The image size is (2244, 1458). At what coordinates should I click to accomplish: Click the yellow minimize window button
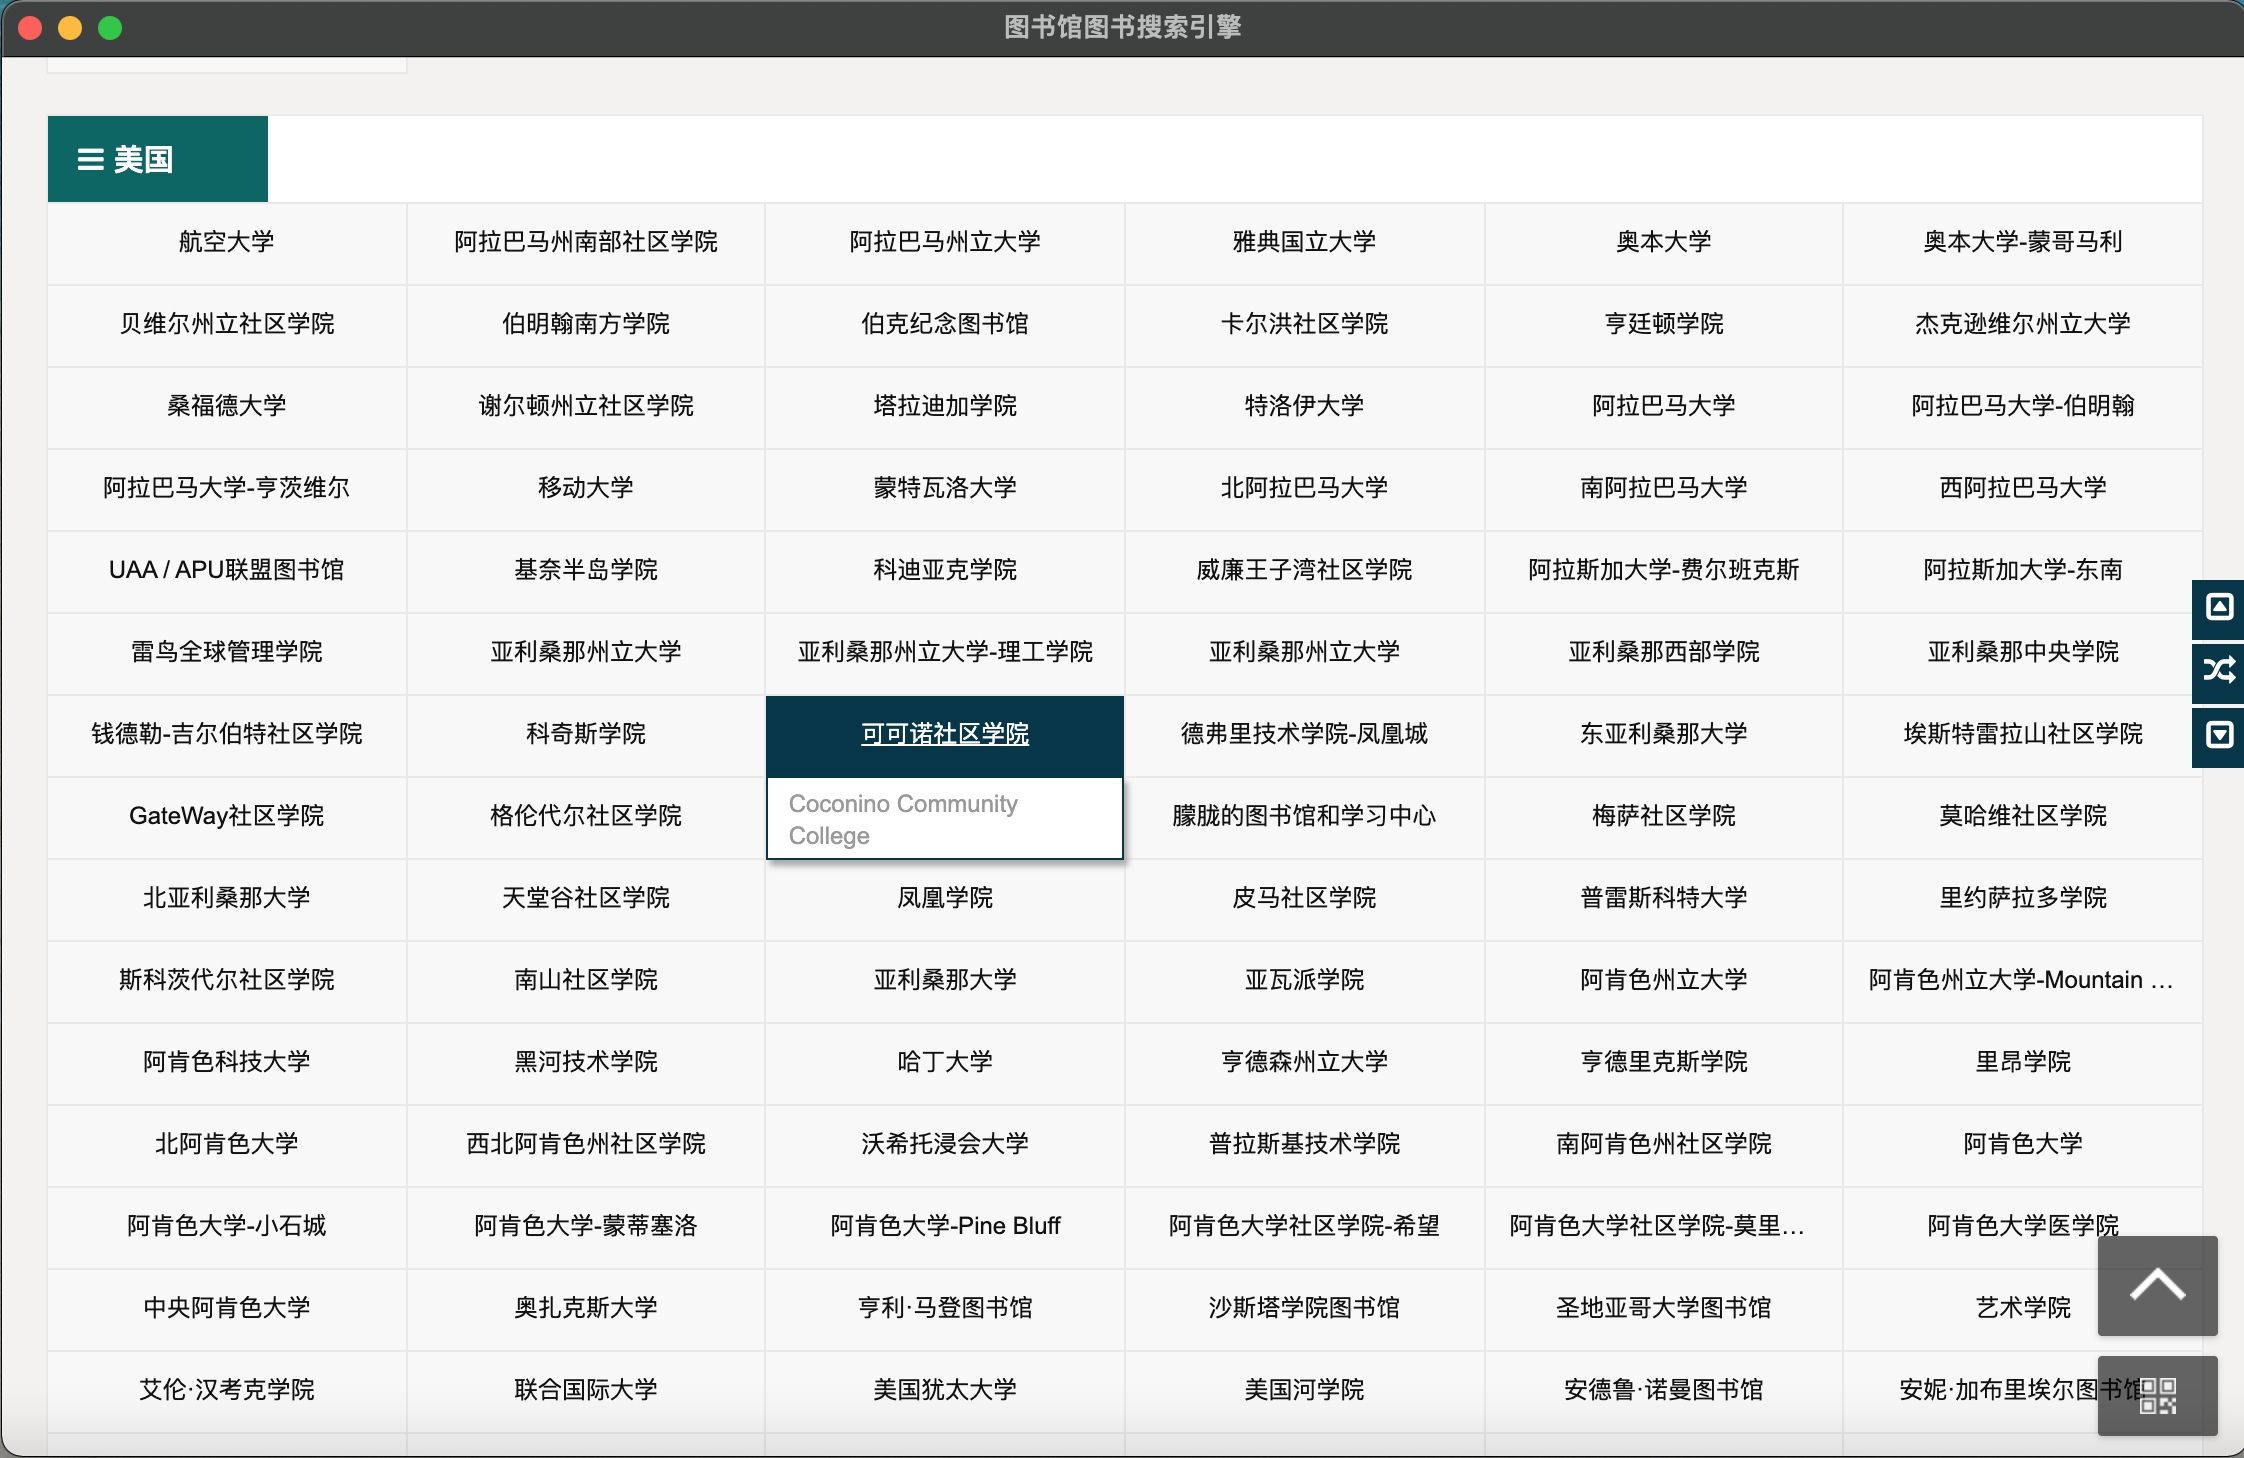(x=70, y=28)
